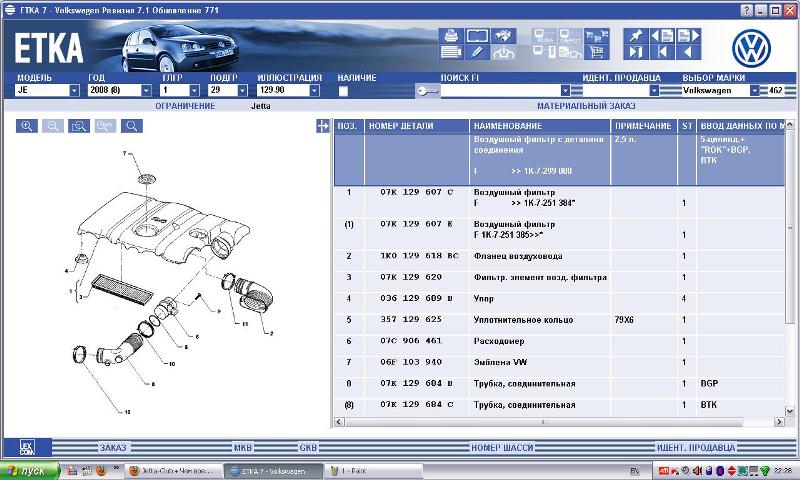Open the МОДЕЛЬ dropdown
Screen dimensions: 800x480
pos(74,90)
